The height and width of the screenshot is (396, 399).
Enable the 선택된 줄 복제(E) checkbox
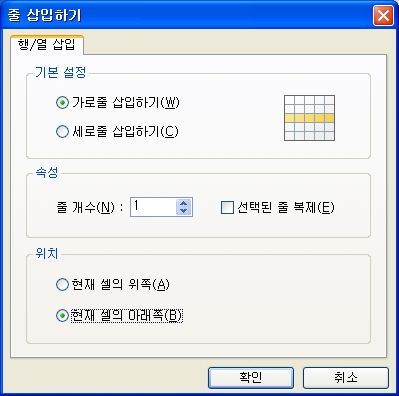click(227, 207)
